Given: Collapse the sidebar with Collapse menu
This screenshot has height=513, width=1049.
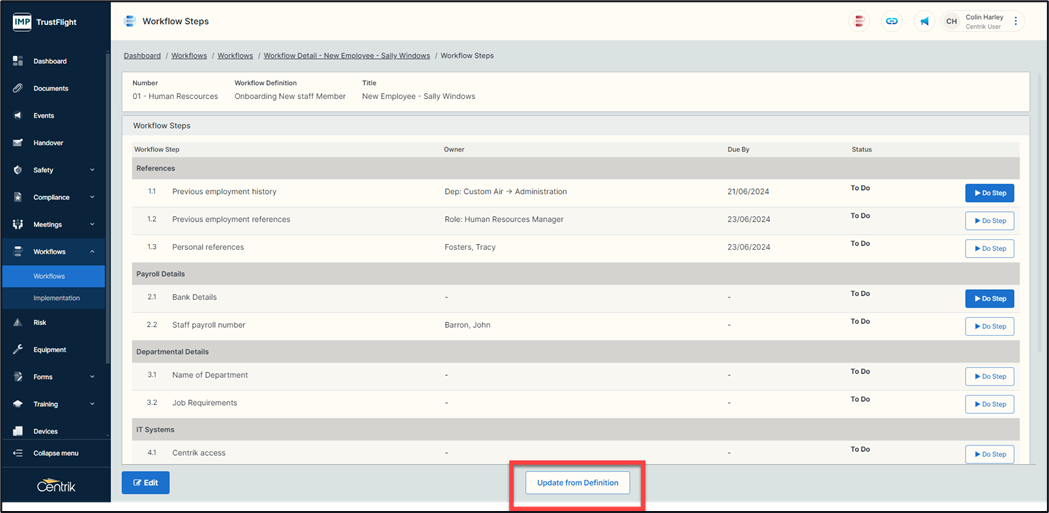Looking at the screenshot, I should (54, 453).
